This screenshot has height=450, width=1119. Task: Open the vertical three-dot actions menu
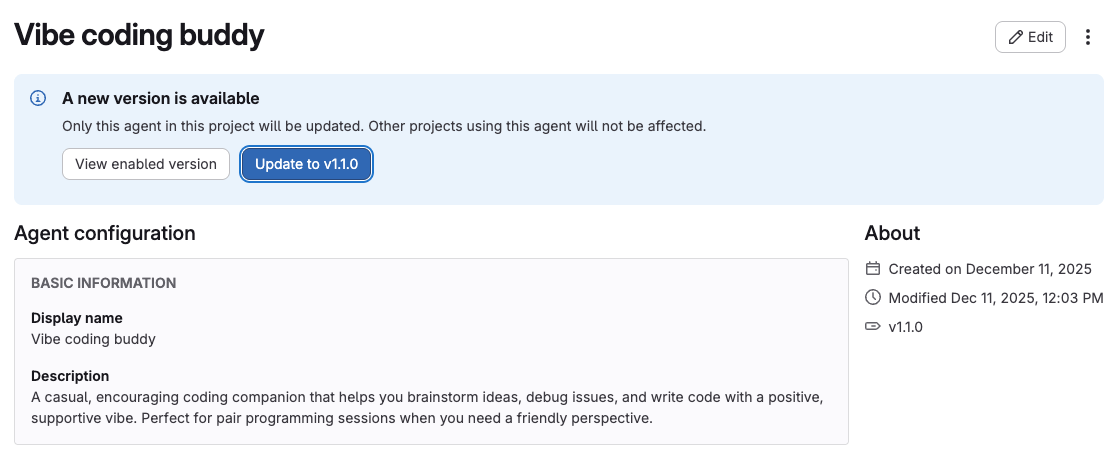point(1089,37)
